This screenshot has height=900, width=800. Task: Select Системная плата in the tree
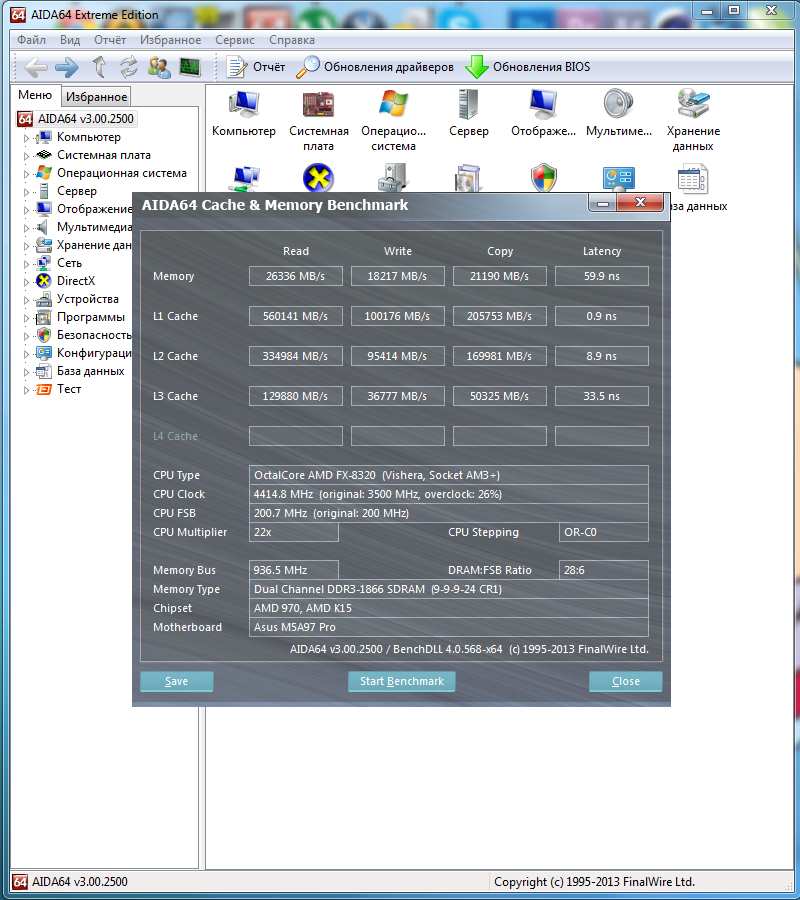pyautogui.click(x=103, y=155)
